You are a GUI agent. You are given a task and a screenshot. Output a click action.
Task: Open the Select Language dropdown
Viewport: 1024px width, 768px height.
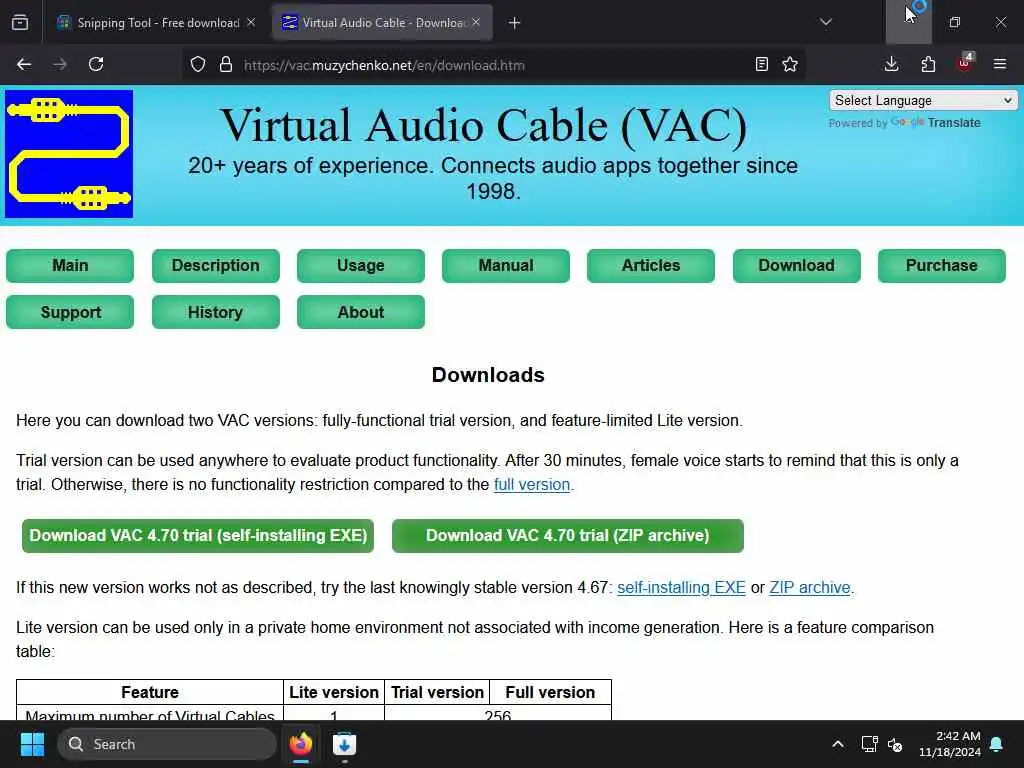[923, 101]
